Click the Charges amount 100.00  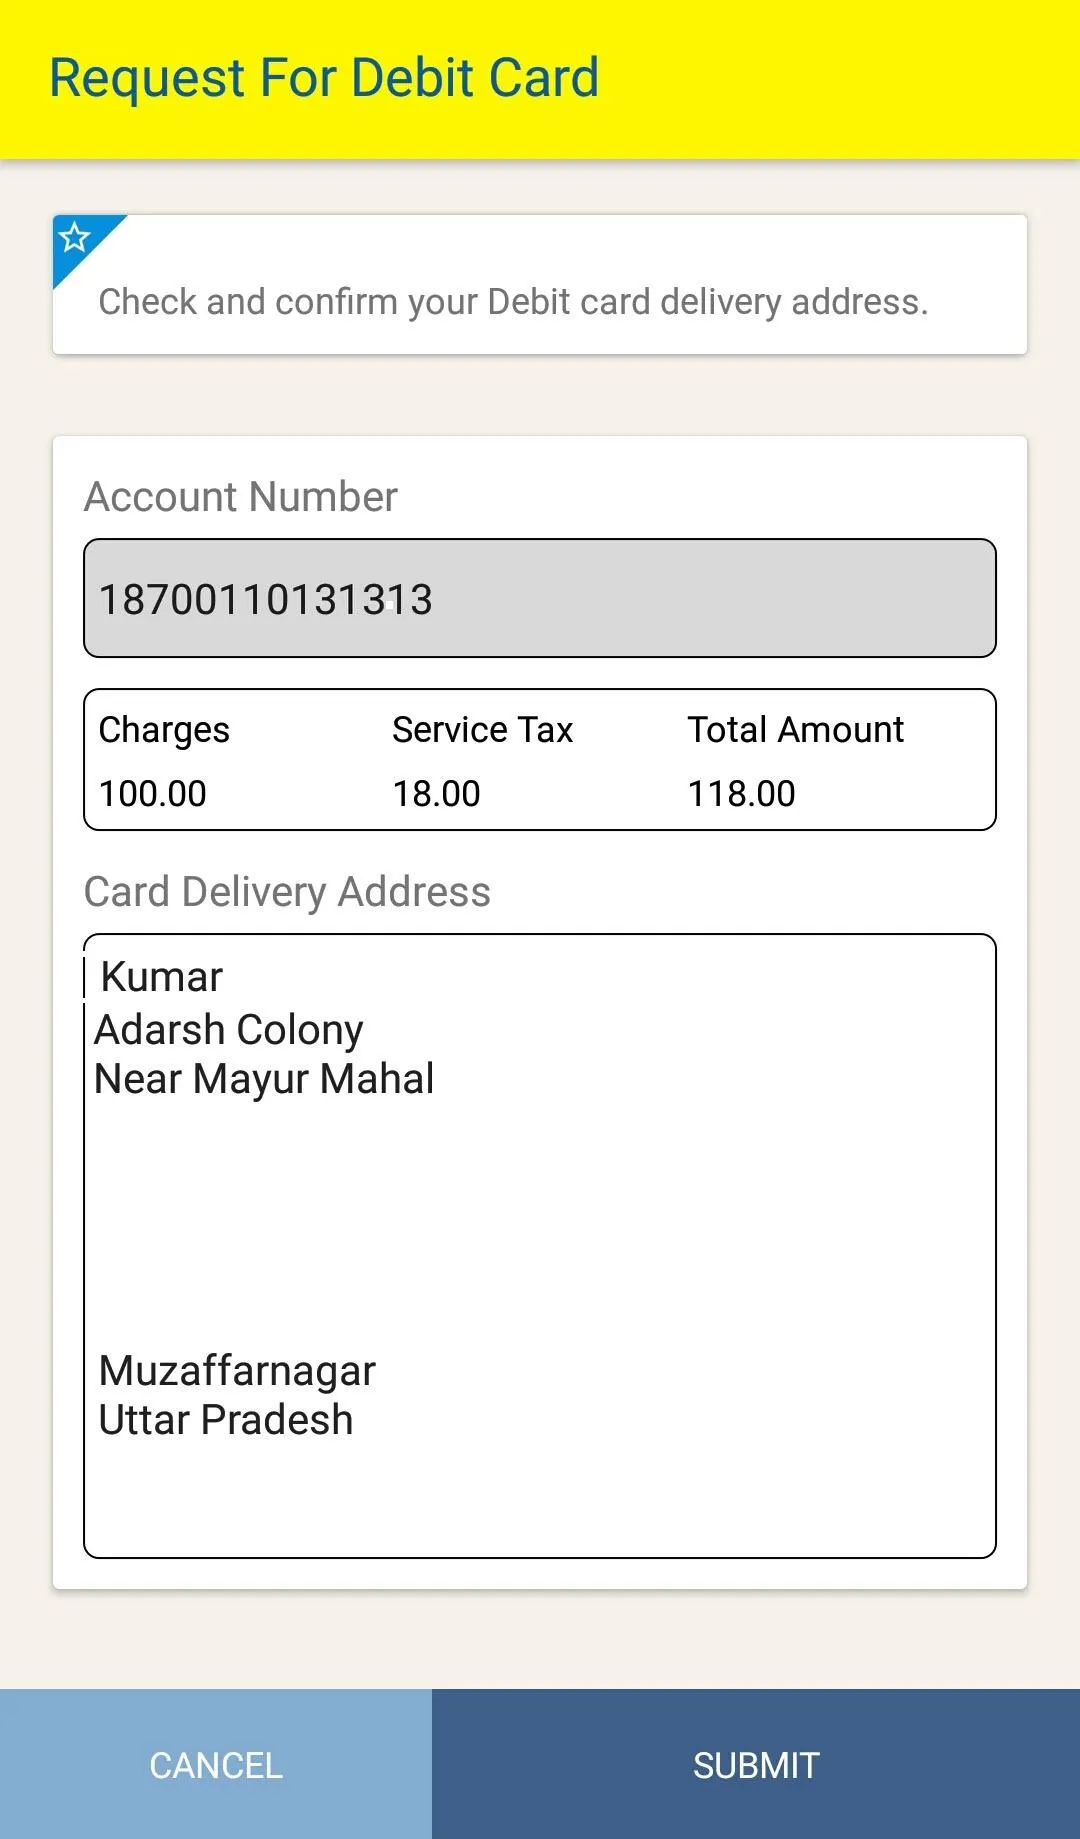click(x=153, y=794)
